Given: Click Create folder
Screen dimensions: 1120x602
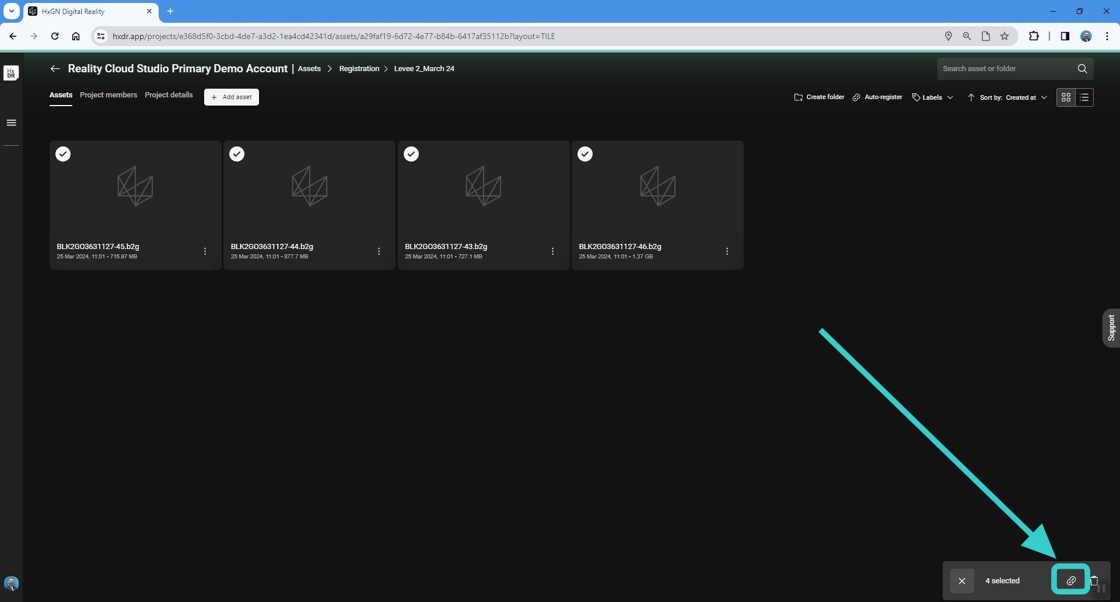Looking at the screenshot, I should 819,97.
